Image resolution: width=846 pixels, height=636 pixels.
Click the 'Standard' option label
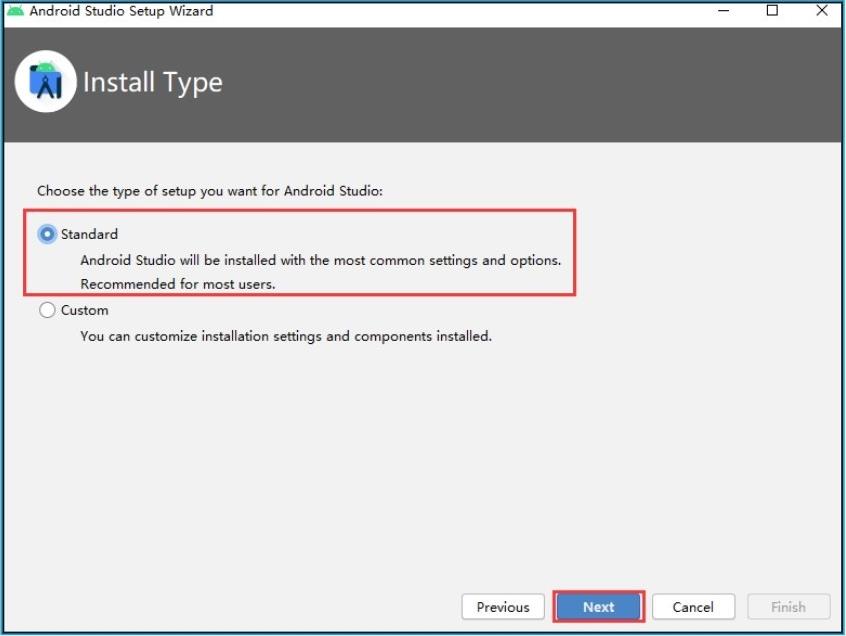coord(89,234)
